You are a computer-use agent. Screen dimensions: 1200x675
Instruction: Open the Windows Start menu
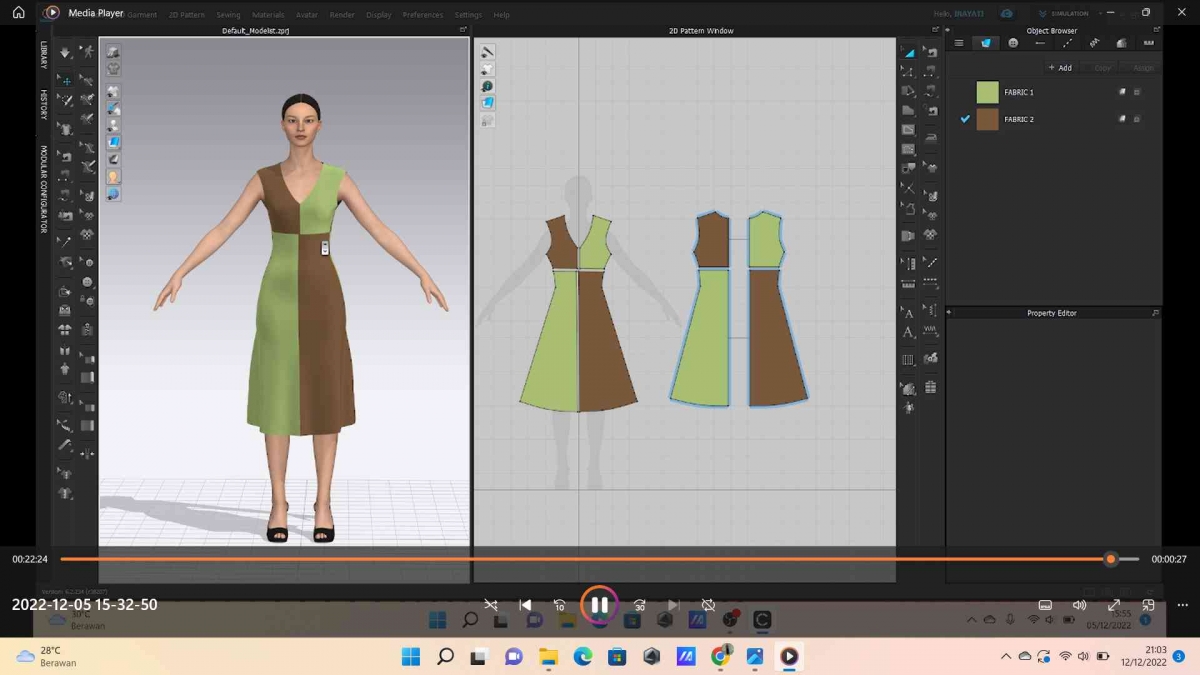pos(411,657)
